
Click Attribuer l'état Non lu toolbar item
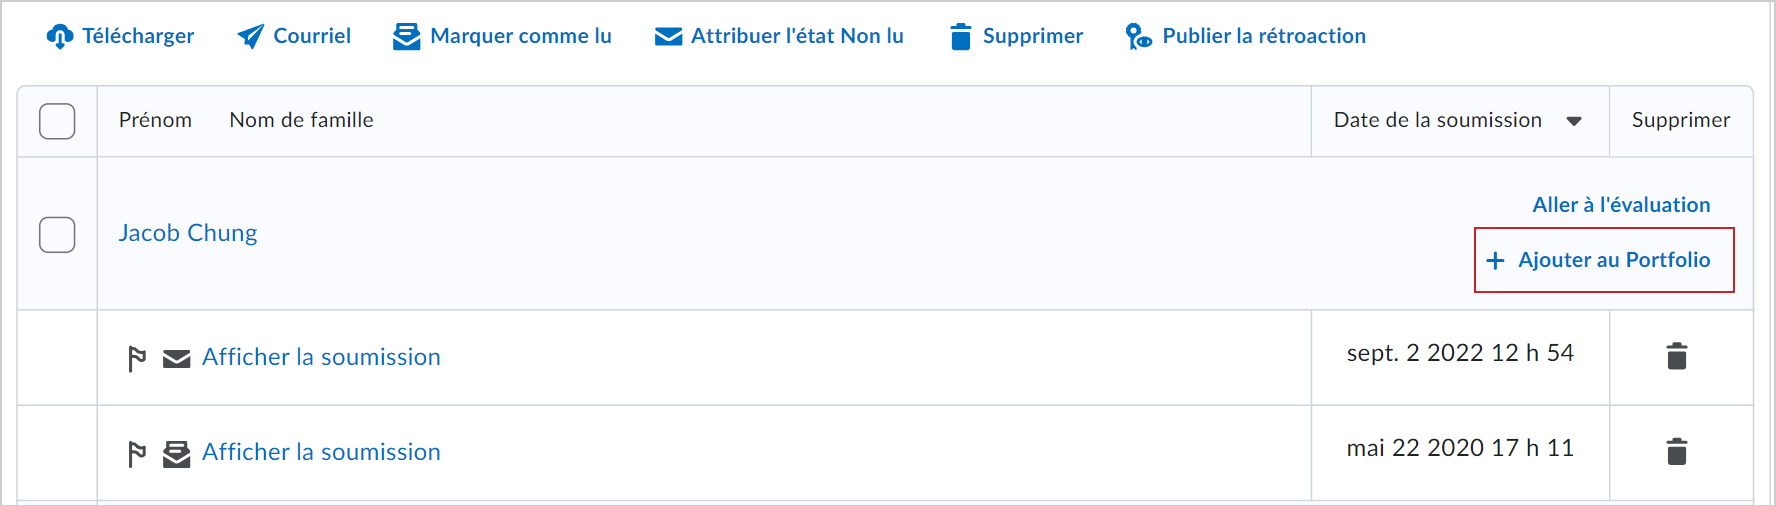(x=779, y=36)
